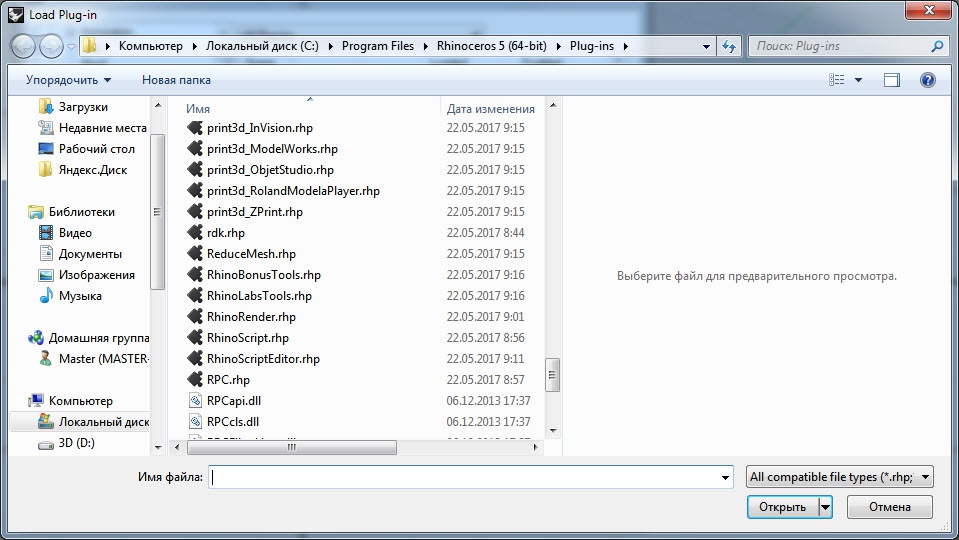Click the RPCapi.dll file icon
959x540 pixels.
pyautogui.click(x=195, y=401)
